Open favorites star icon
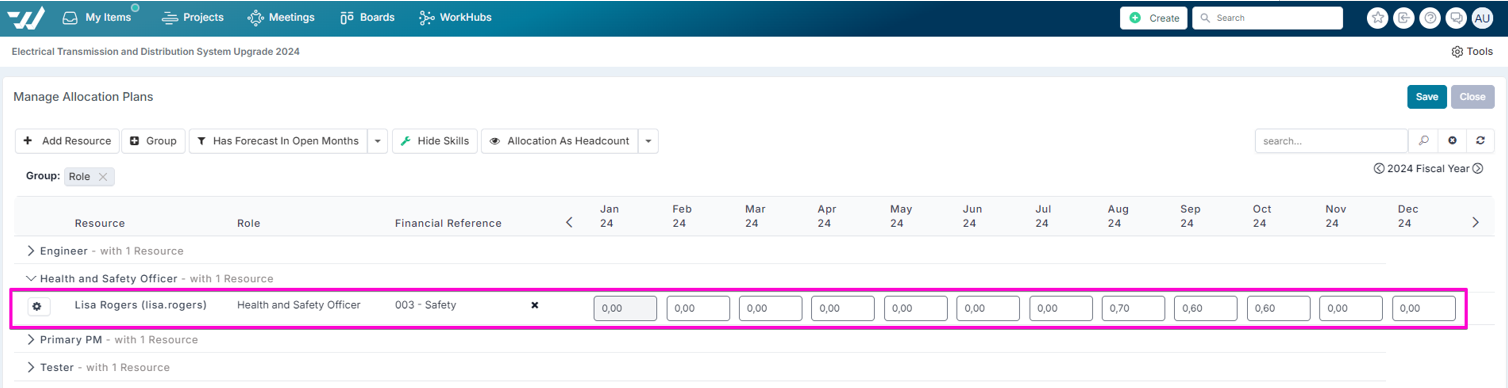This screenshot has width=1508, height=388. coord(1377,18)
